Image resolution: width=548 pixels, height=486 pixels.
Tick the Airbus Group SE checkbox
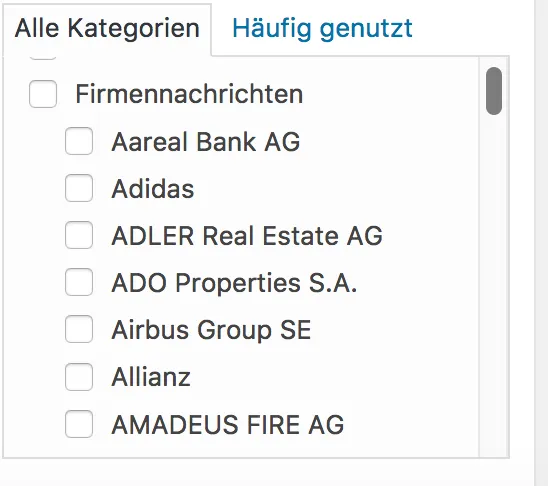[x=79, y=329]
